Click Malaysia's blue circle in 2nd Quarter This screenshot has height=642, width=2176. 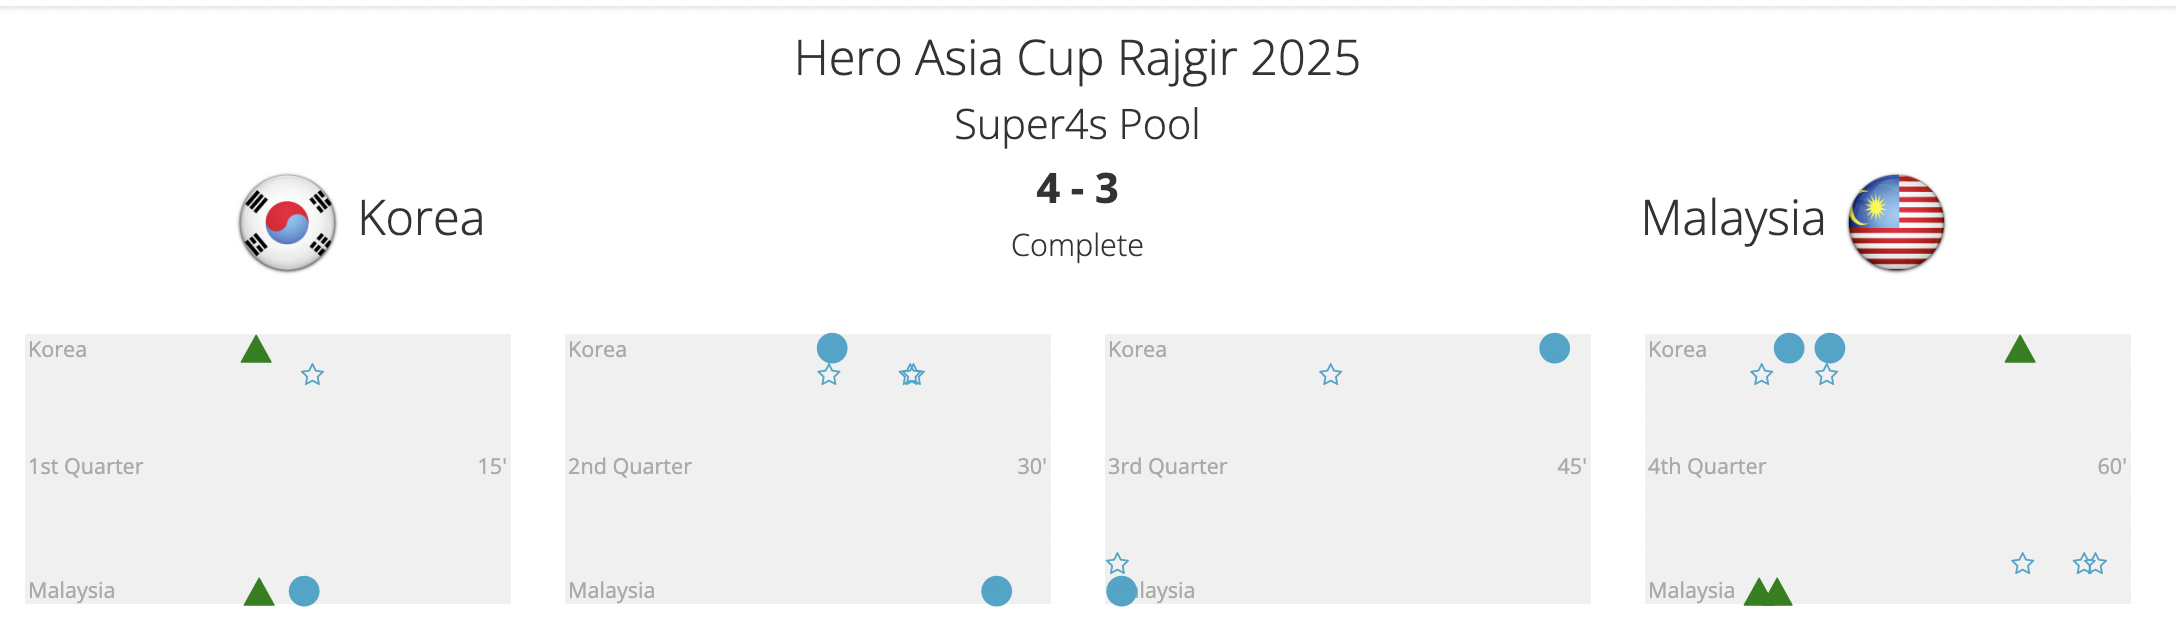point(996,591)
